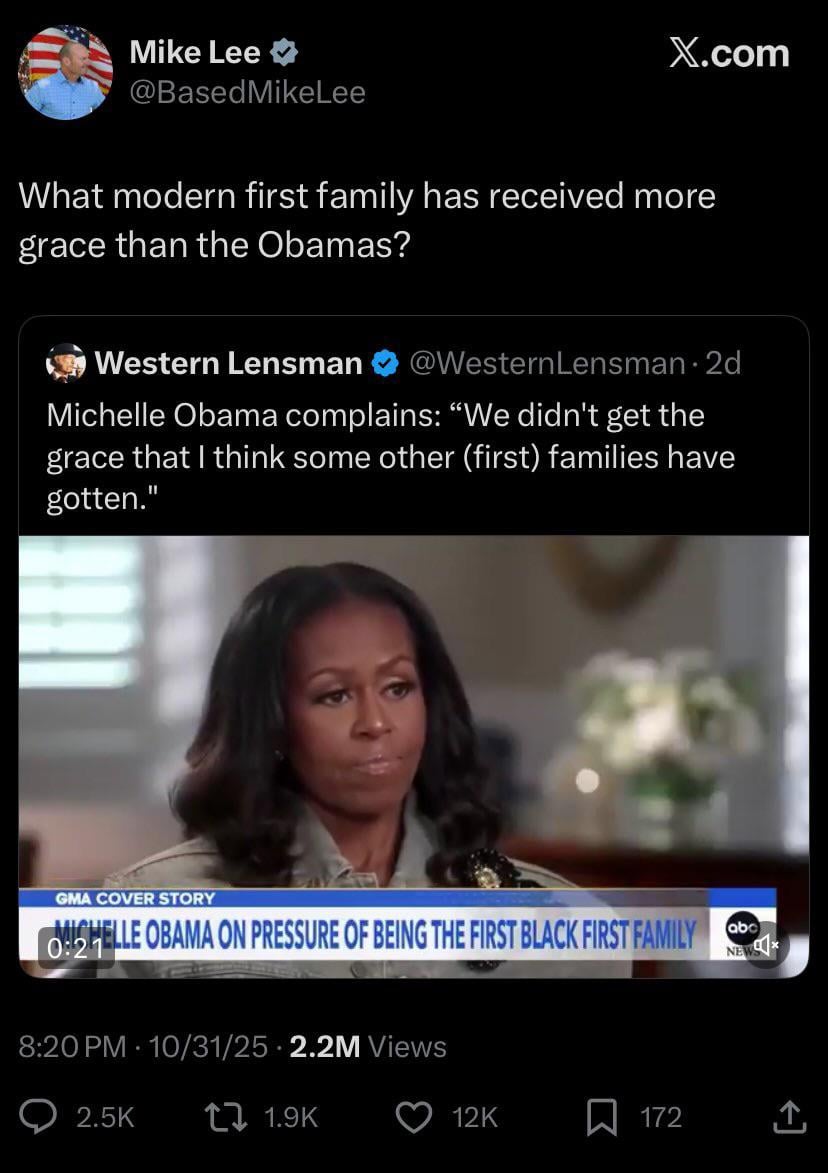
Task: View the 2.2M Views analytics
Action: pos(368,1046)
